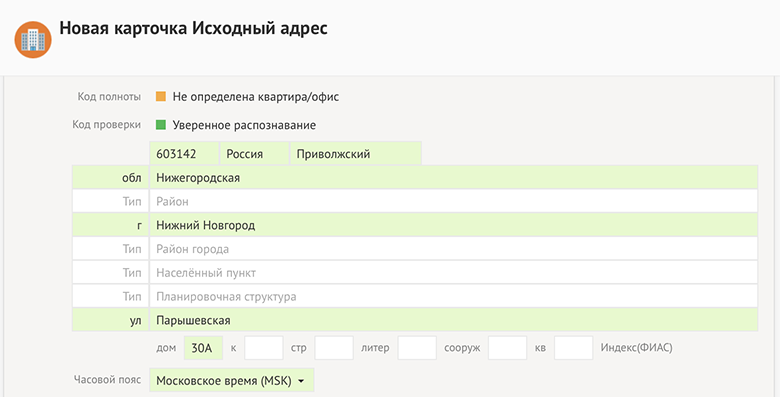The height and width of the screenshot is (397, 780).
Task: Click the Индекс(ФИАС) label
Action: (636, 348)
